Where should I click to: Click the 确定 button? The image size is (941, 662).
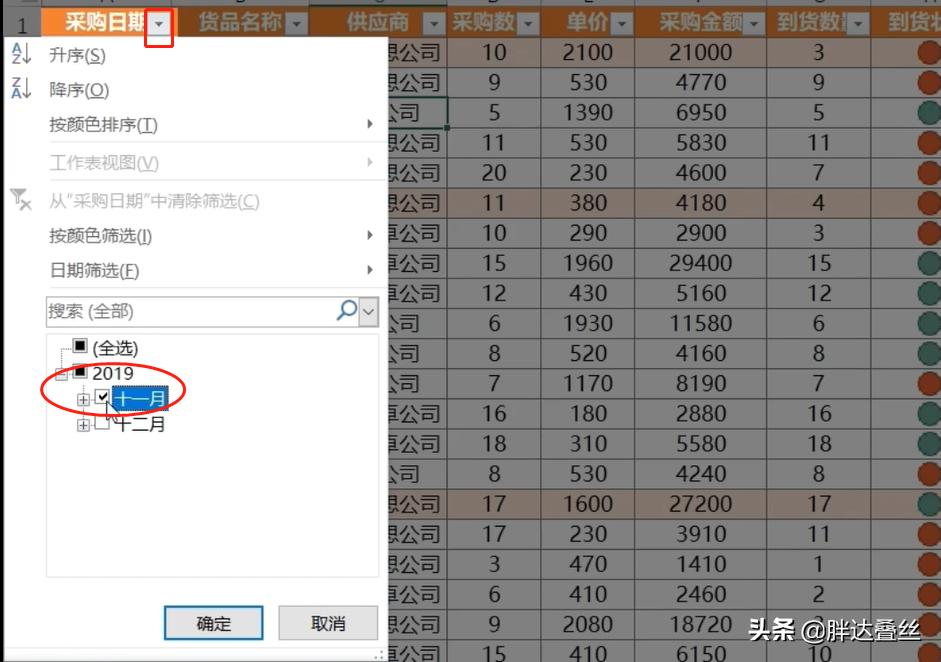214,623
